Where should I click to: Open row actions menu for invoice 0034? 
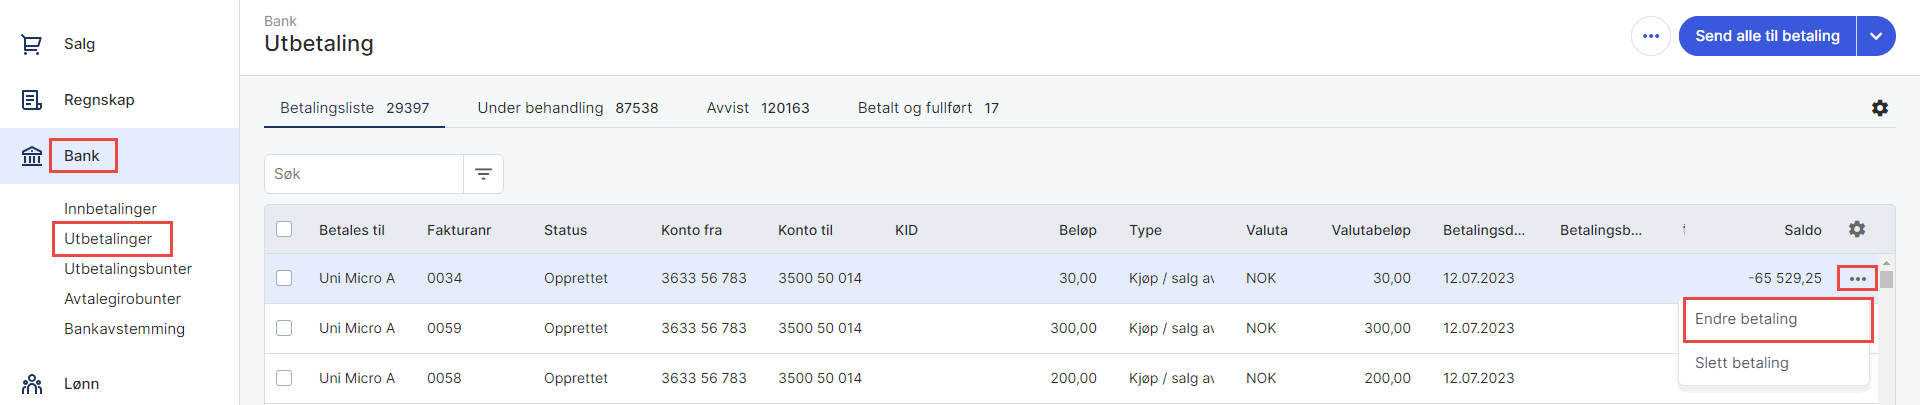pos(1857,278)
